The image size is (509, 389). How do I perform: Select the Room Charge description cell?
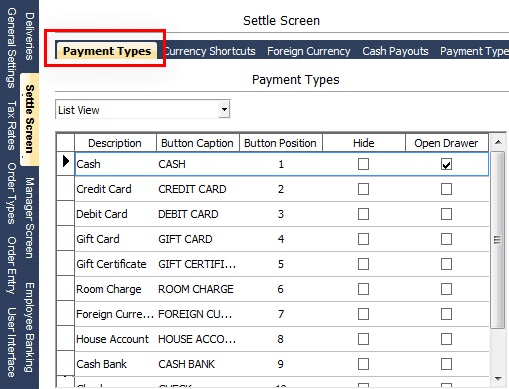pos(116,289)
